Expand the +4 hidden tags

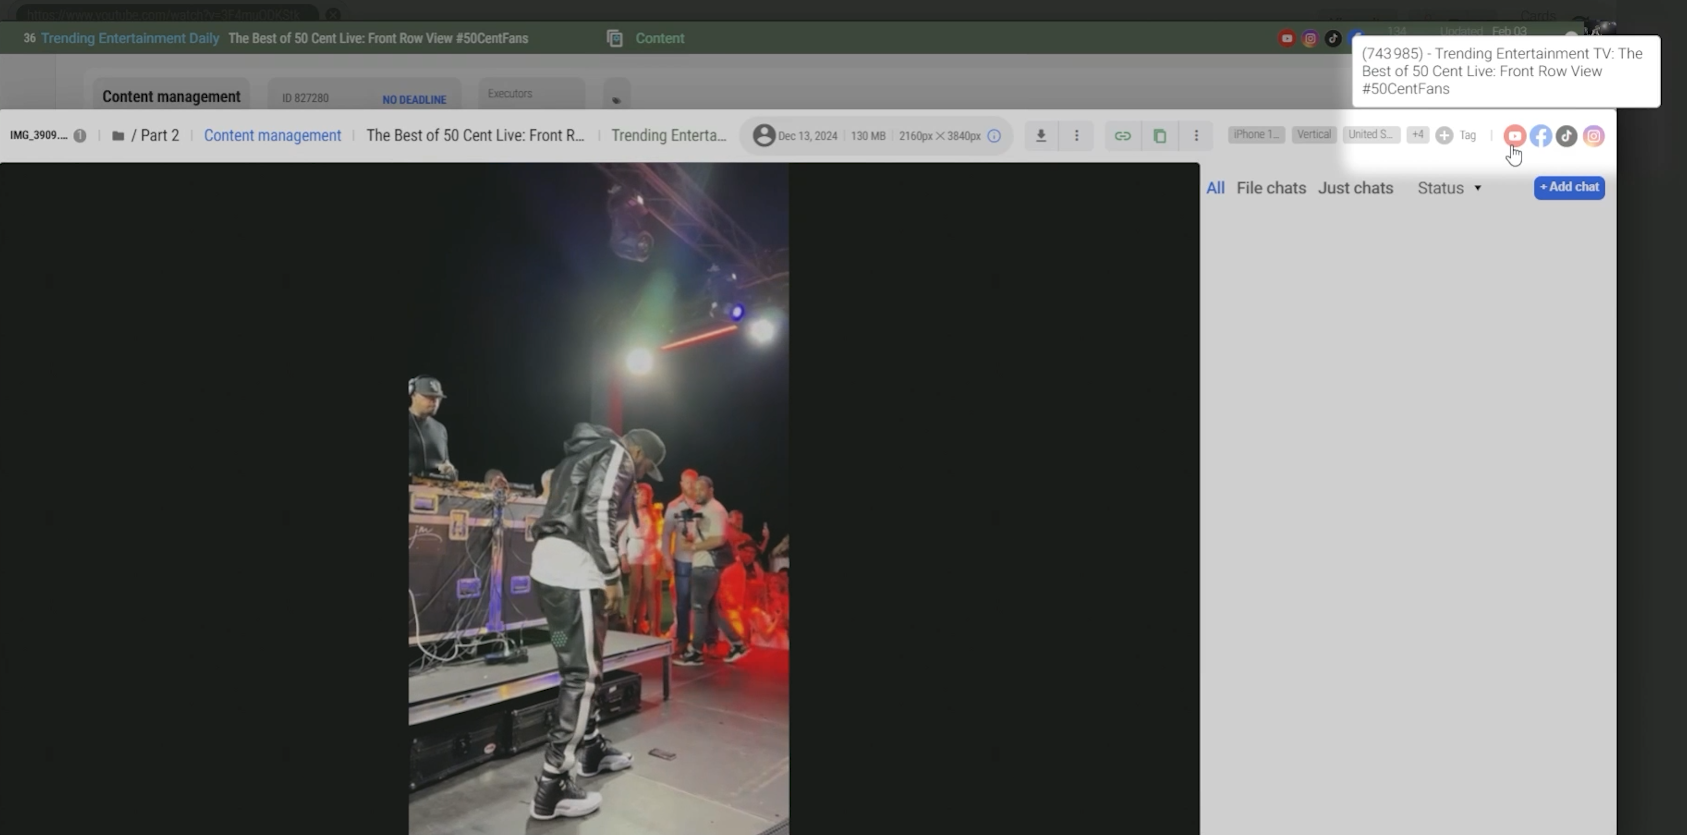1417,135
